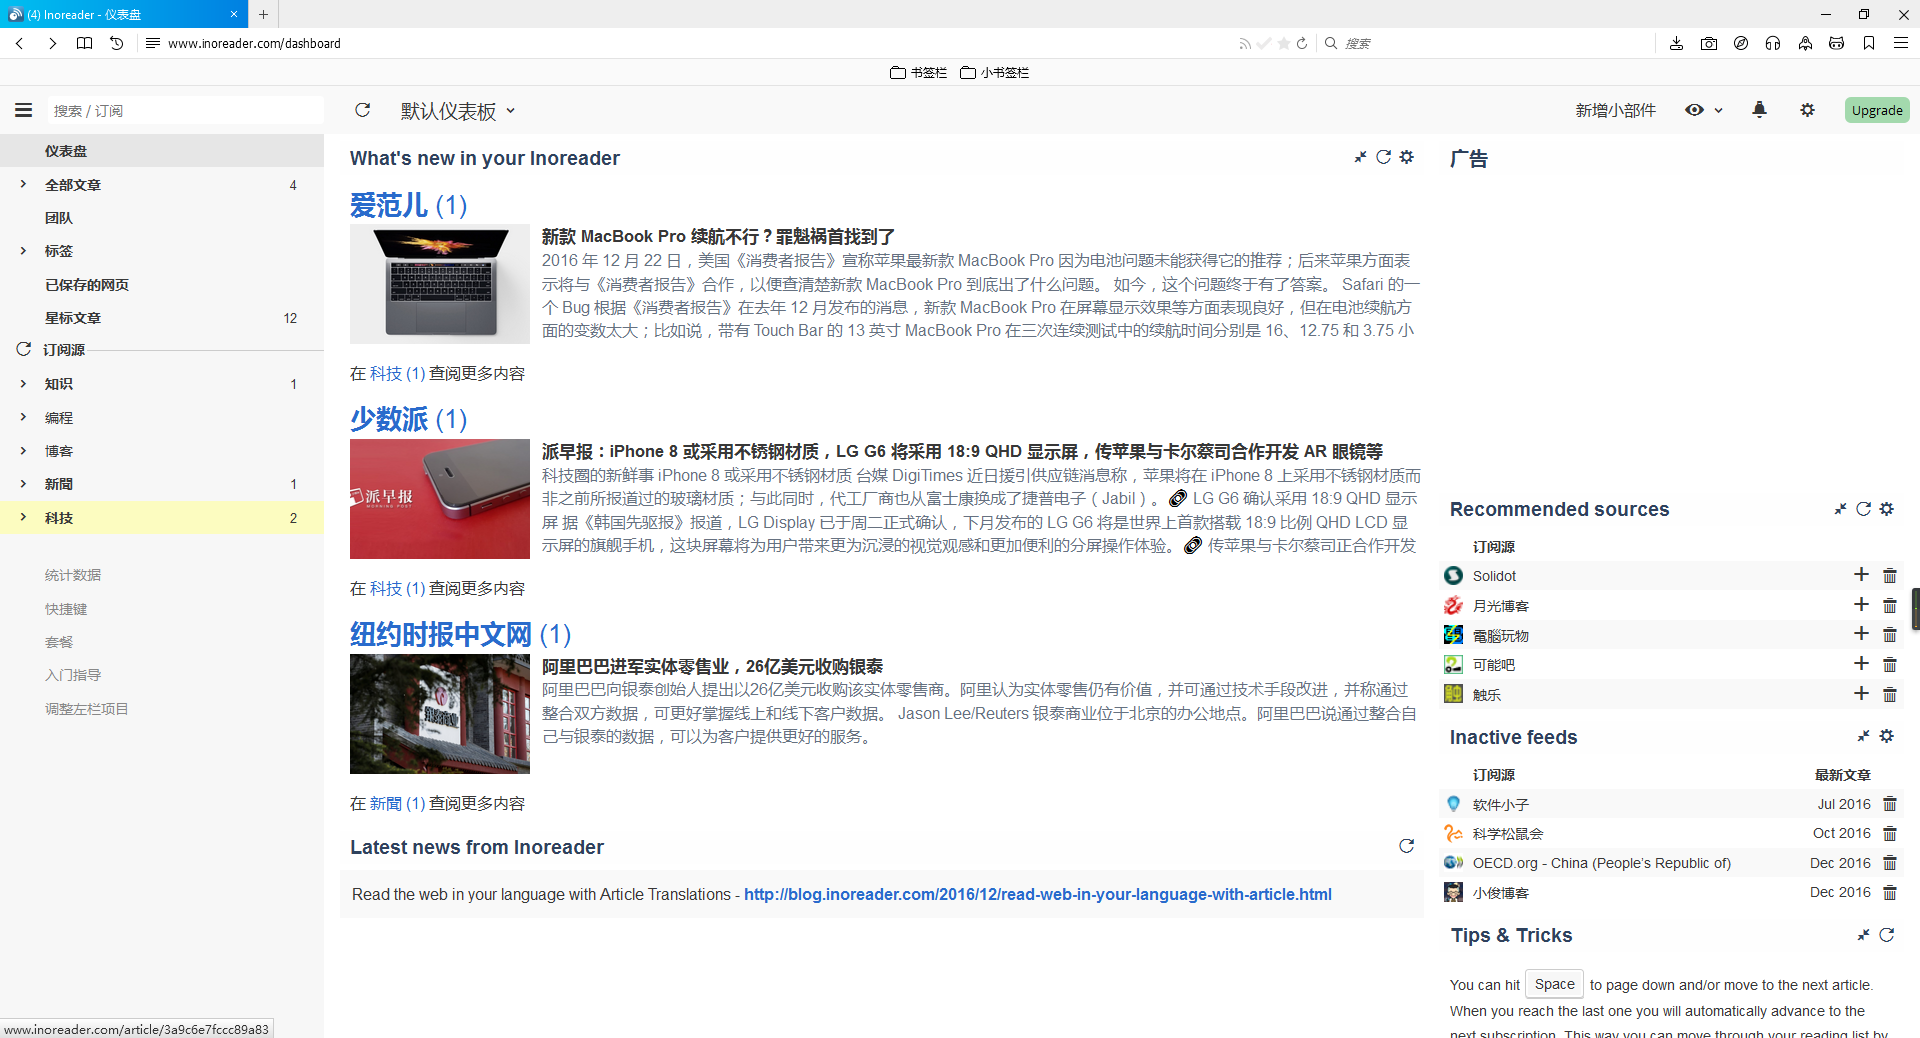Delete inactive feed 软件小子
Viewport: 1920px width, 1038px height.
[x=1890, y=804]
